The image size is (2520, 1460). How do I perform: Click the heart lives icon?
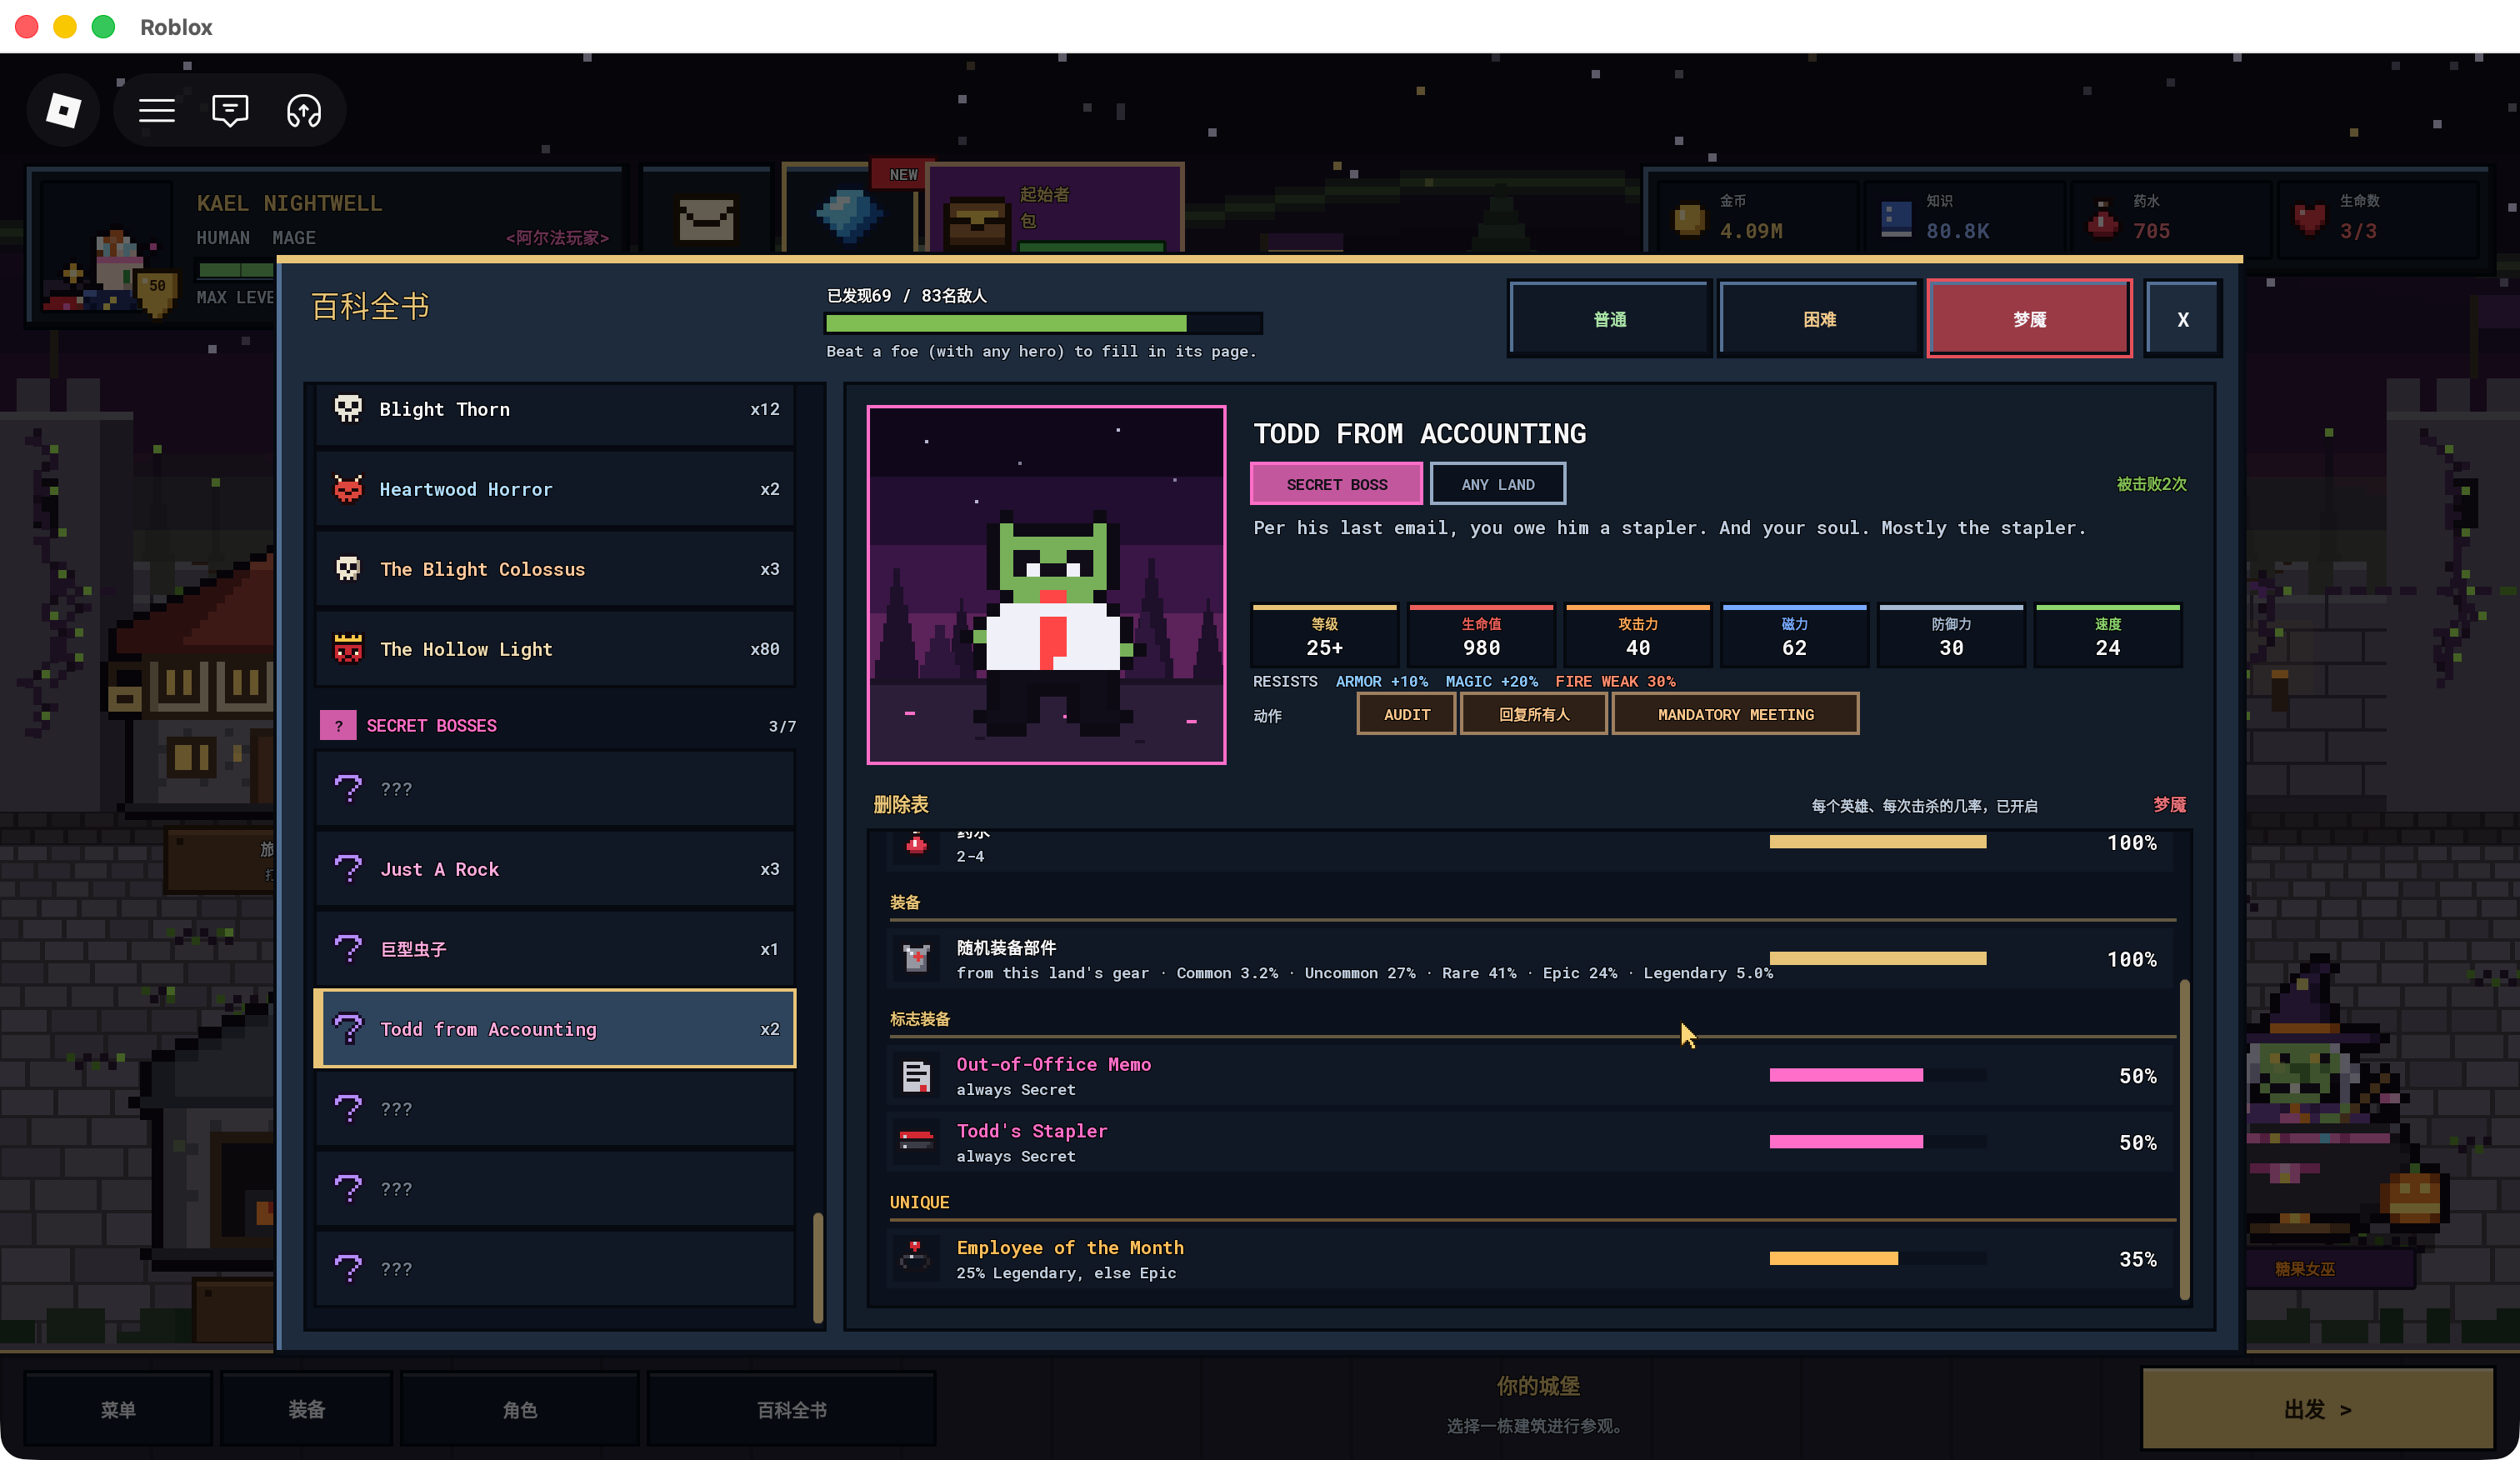pos(2310,219)
